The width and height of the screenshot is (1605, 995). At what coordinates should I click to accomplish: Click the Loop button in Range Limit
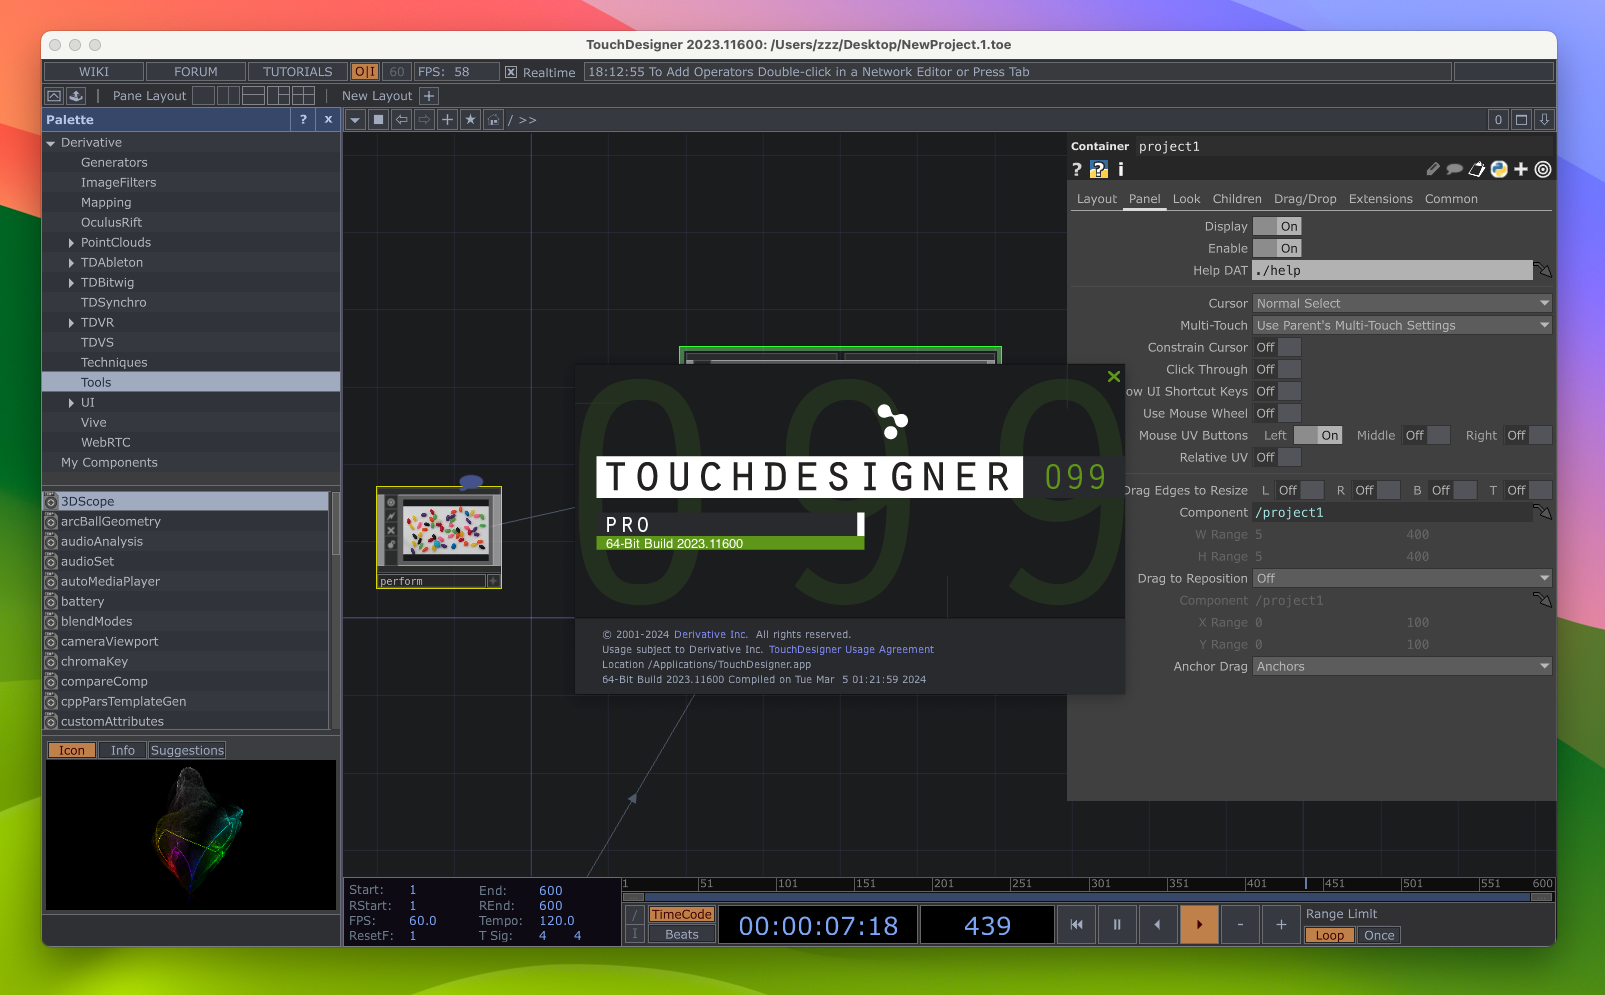pos(1329,935)
